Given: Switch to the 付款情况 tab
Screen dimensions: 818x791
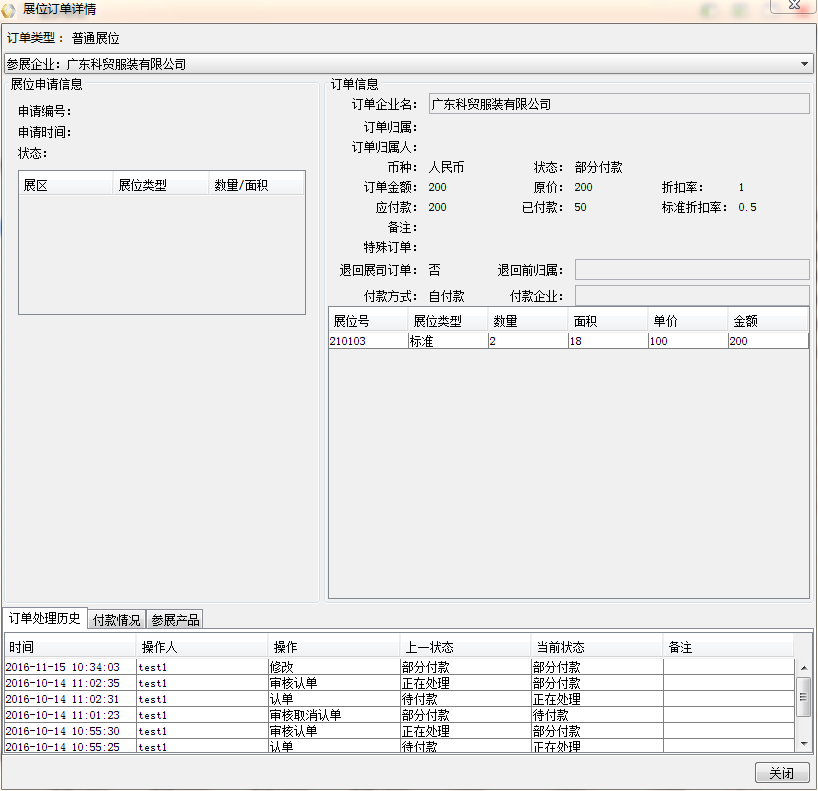Looking at the screenshot, I should tap(116, 620).
